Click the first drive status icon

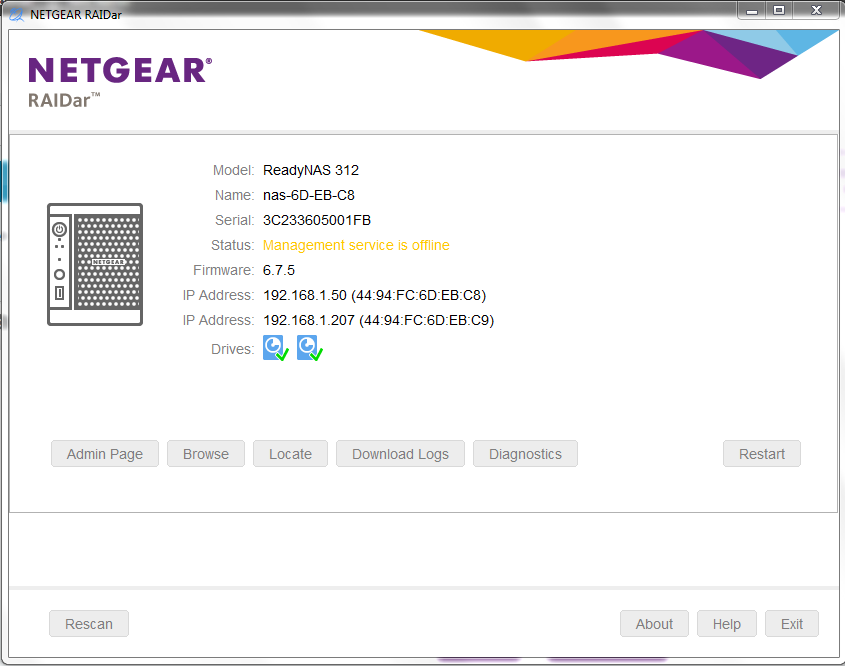[275, 348]
